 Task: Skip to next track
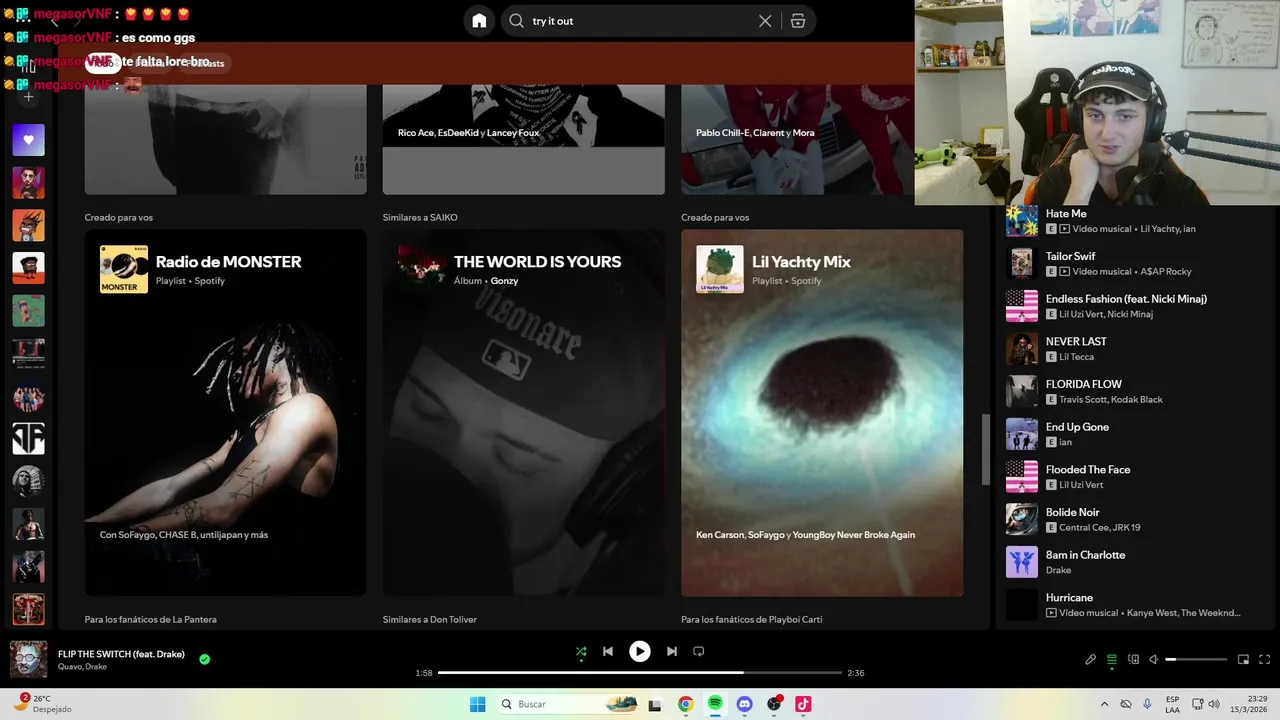[672, 651]
